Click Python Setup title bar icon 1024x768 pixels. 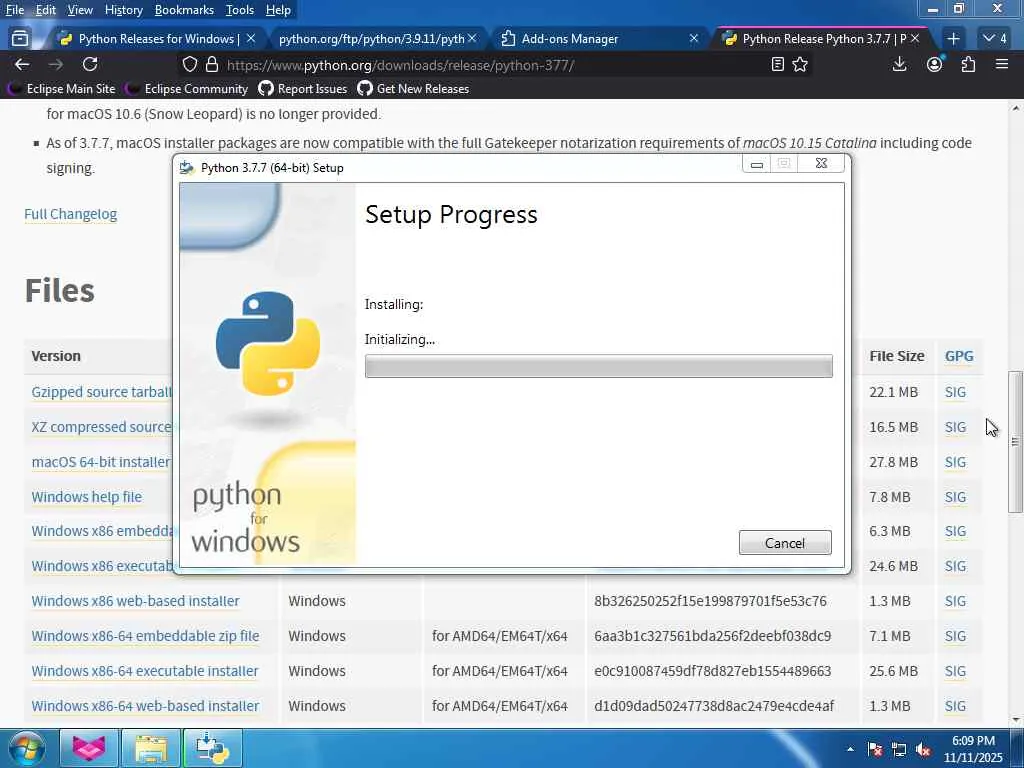pyautogui.click(x=187, y=168)
